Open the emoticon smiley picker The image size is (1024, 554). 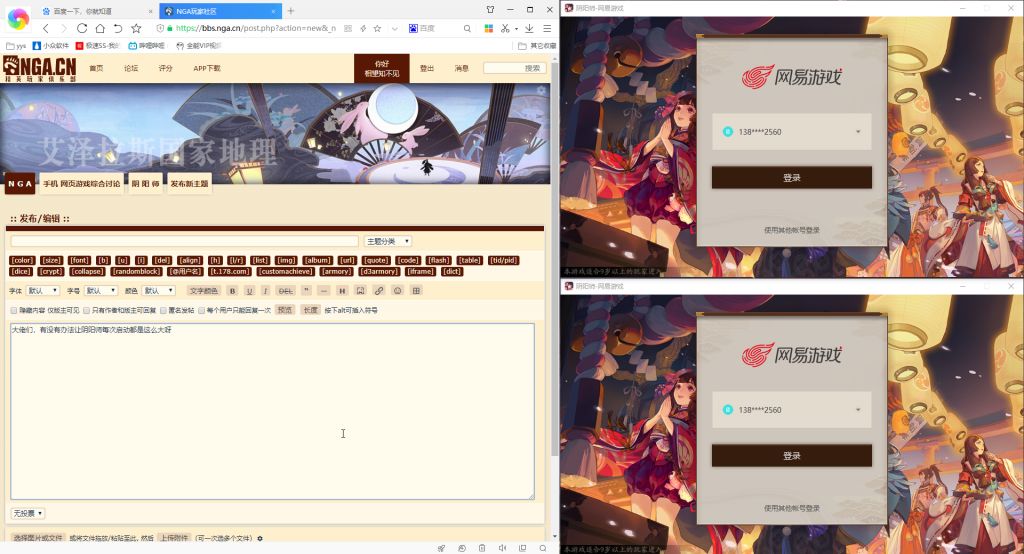coord(398,291)
